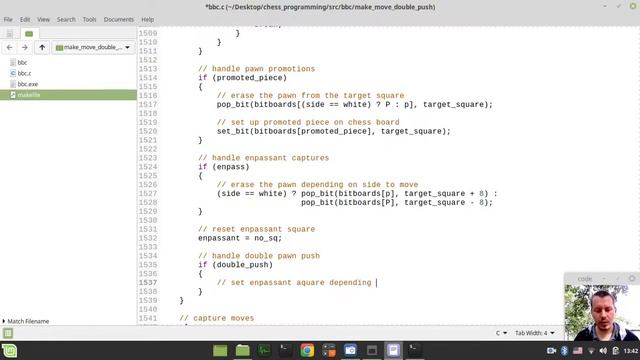Open the Edit menu
640x360 pixels.
click(25, 20)
